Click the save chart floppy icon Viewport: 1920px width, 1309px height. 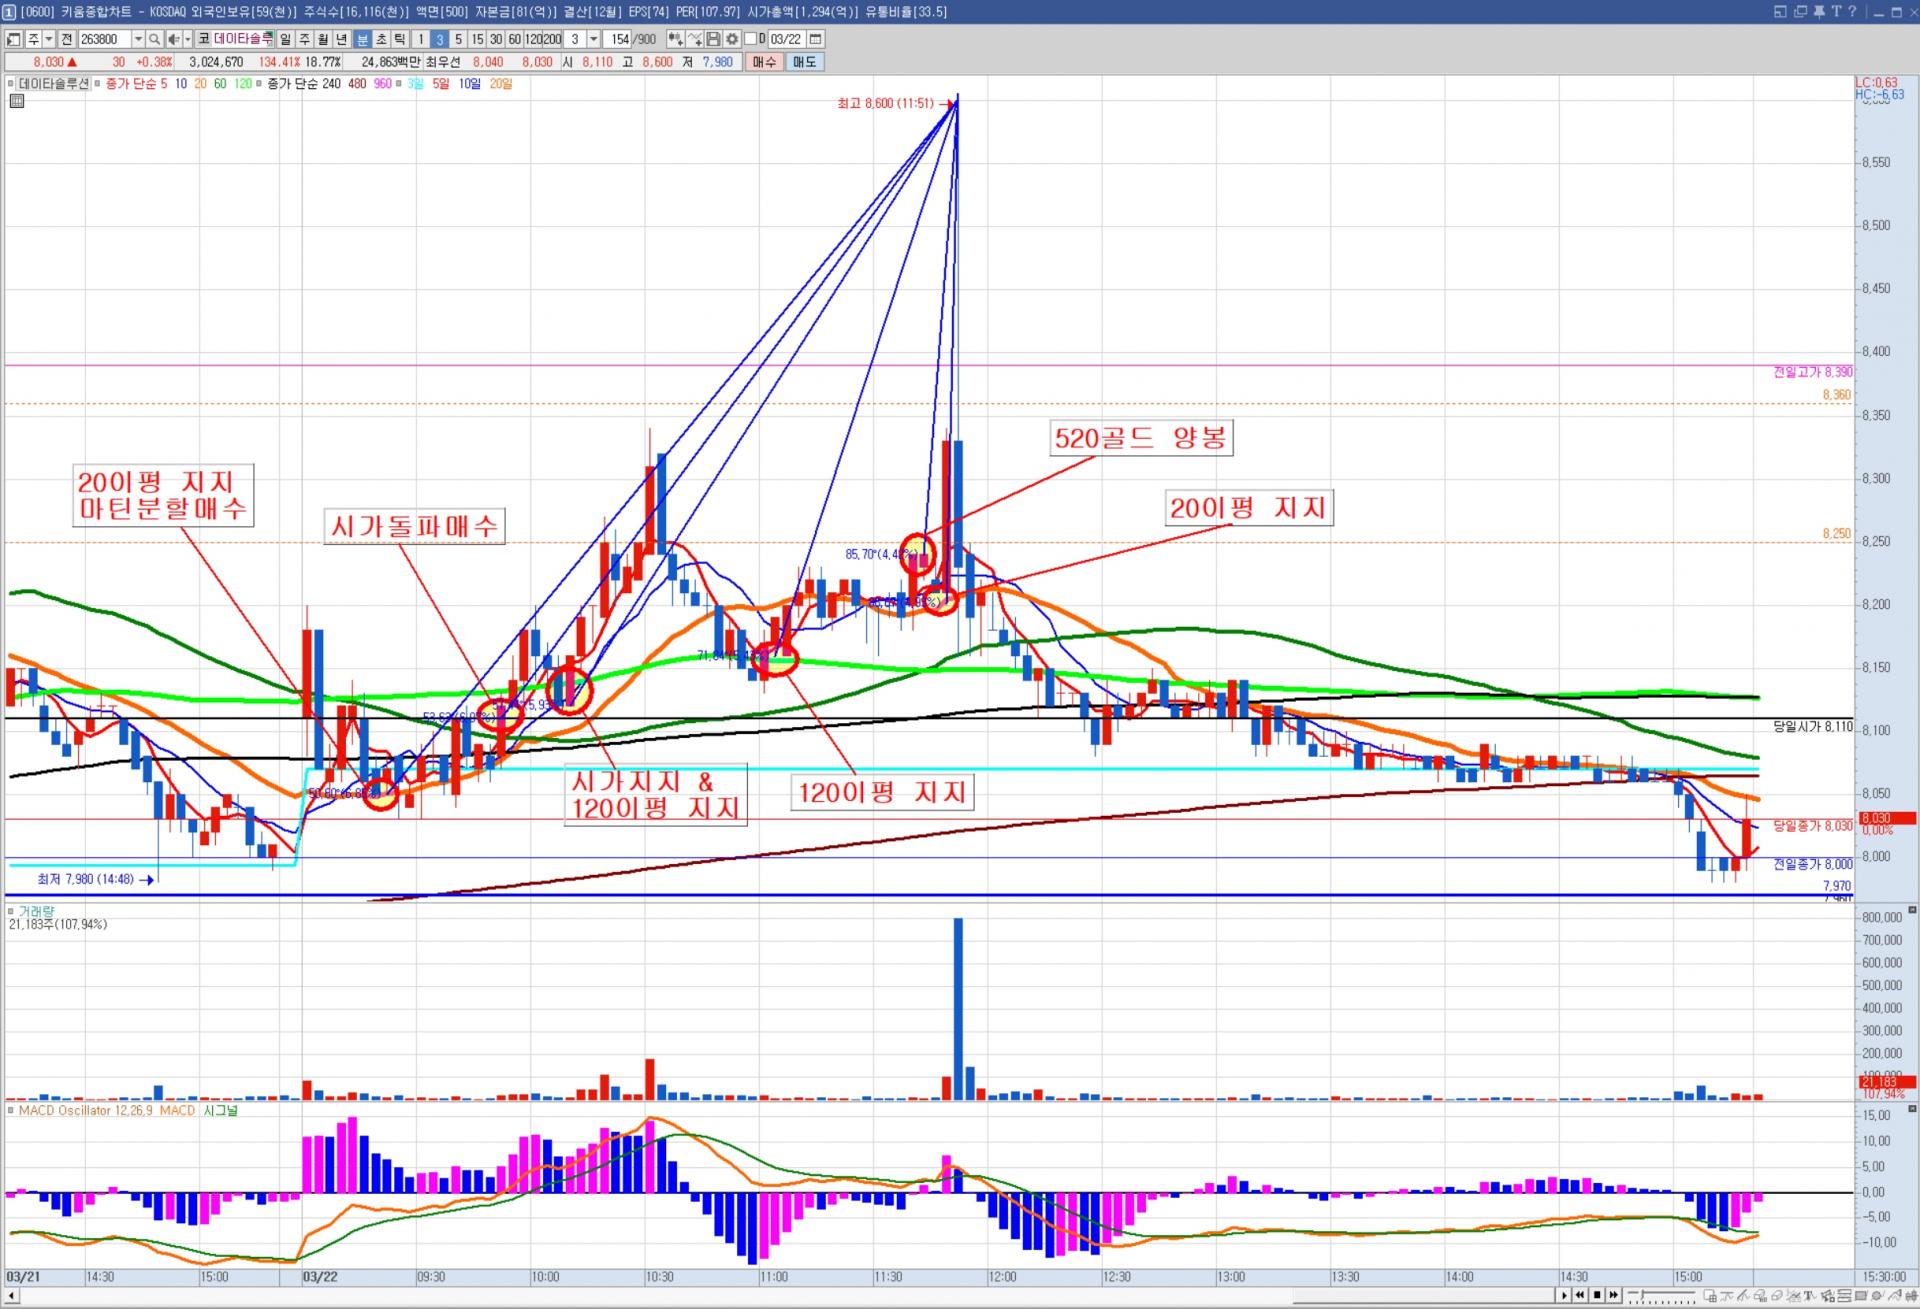point(713,39)
